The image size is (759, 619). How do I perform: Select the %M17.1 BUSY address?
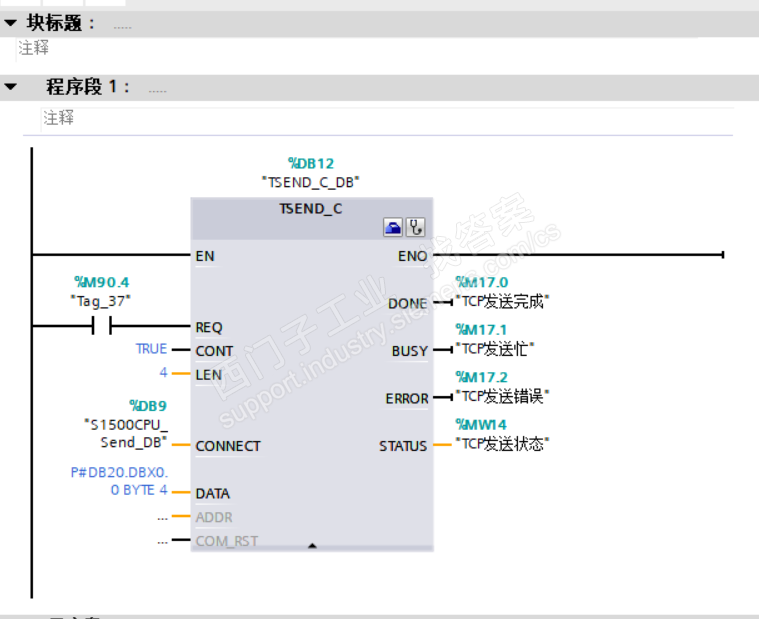481,330
